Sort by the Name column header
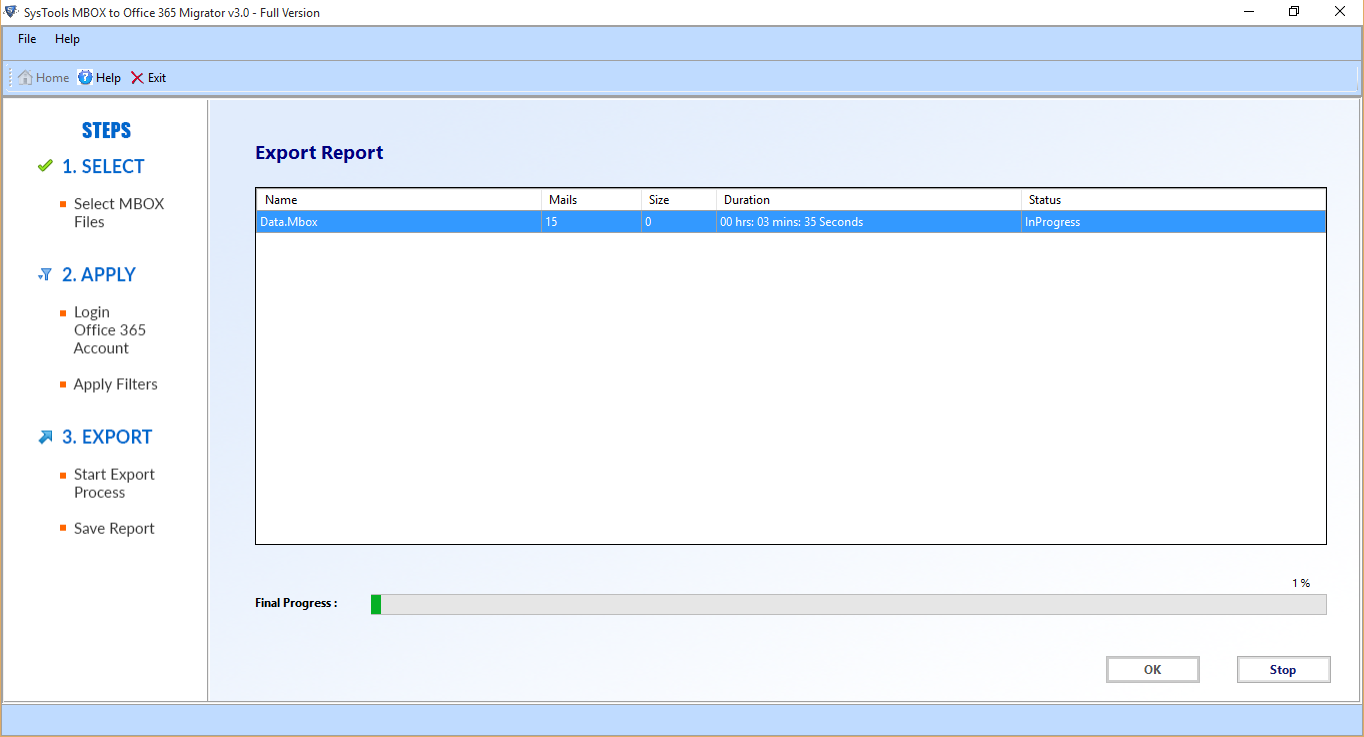Screen dimensions: 1364x737 [x=398, y=200]
